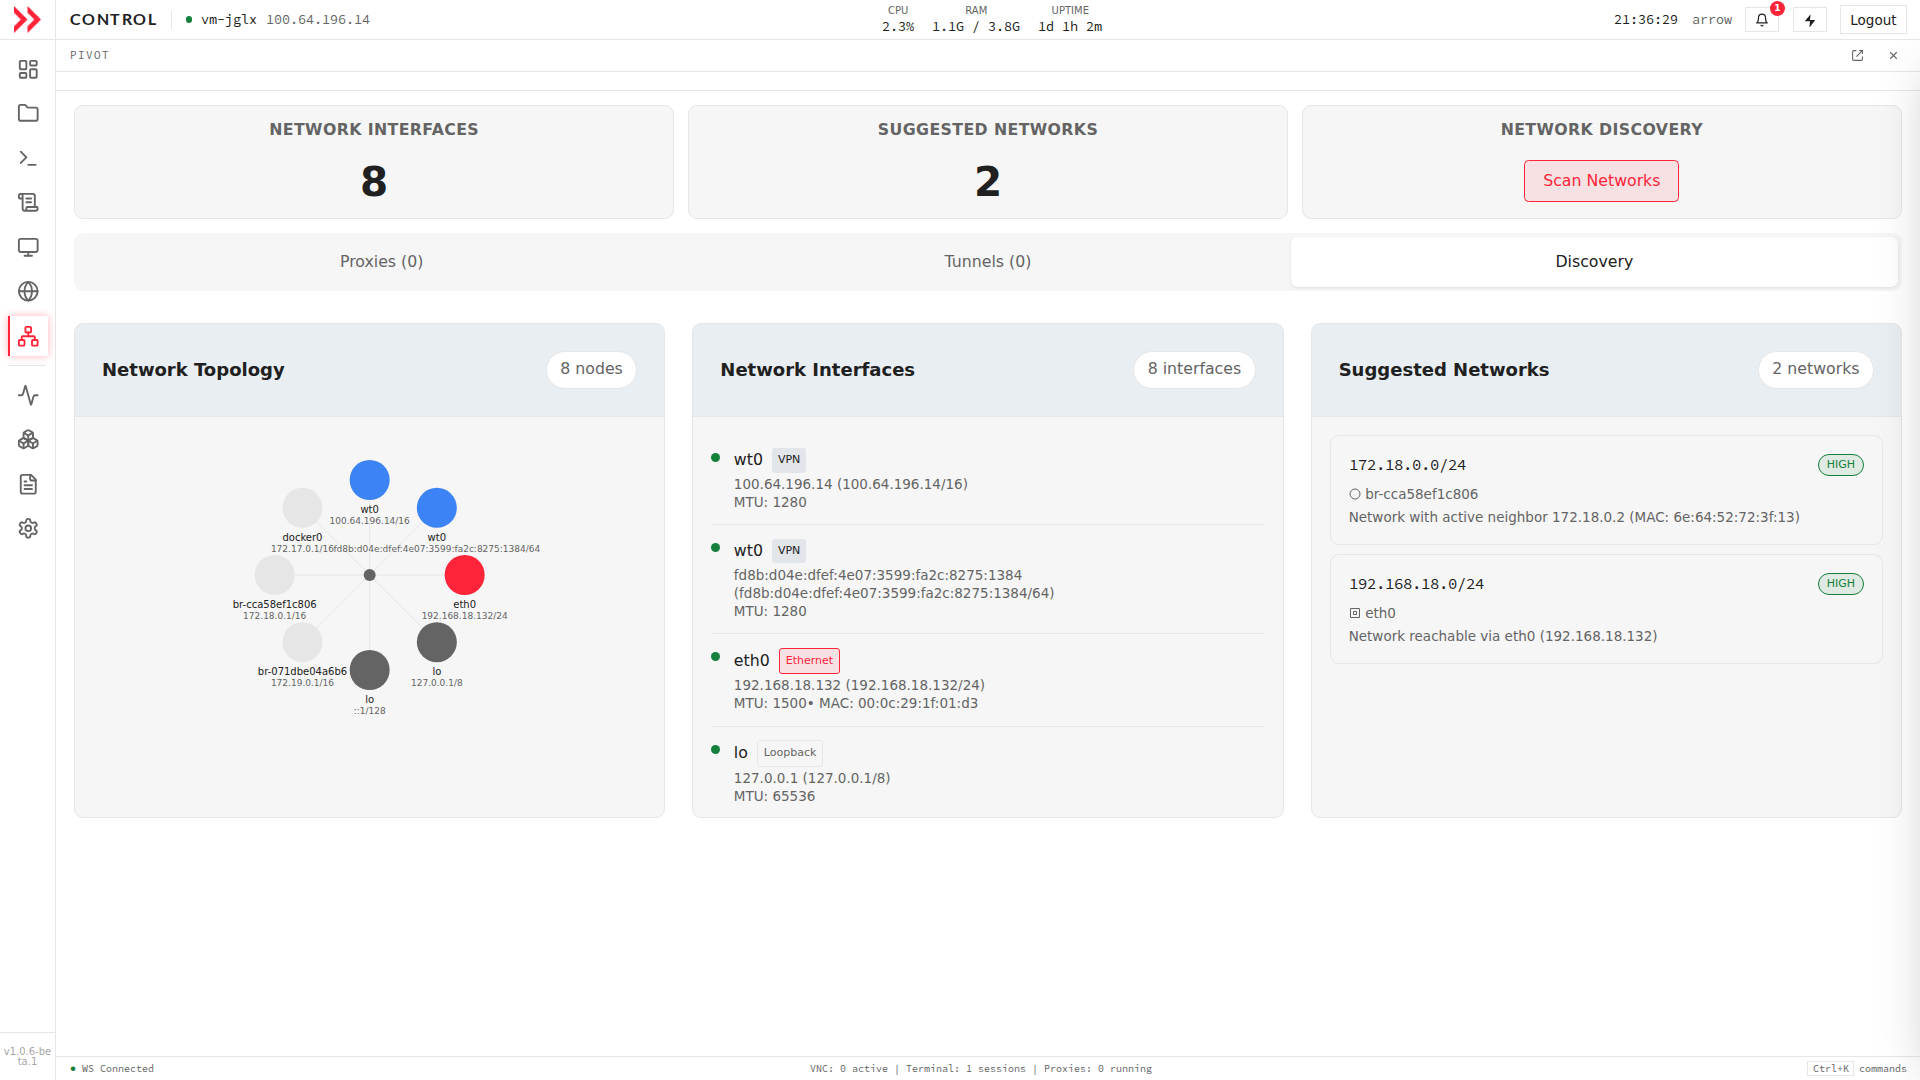Click the eth0 IP 192.168.18.132 line
This screenshot has width=1920, height=1080.
coord(859,686)
